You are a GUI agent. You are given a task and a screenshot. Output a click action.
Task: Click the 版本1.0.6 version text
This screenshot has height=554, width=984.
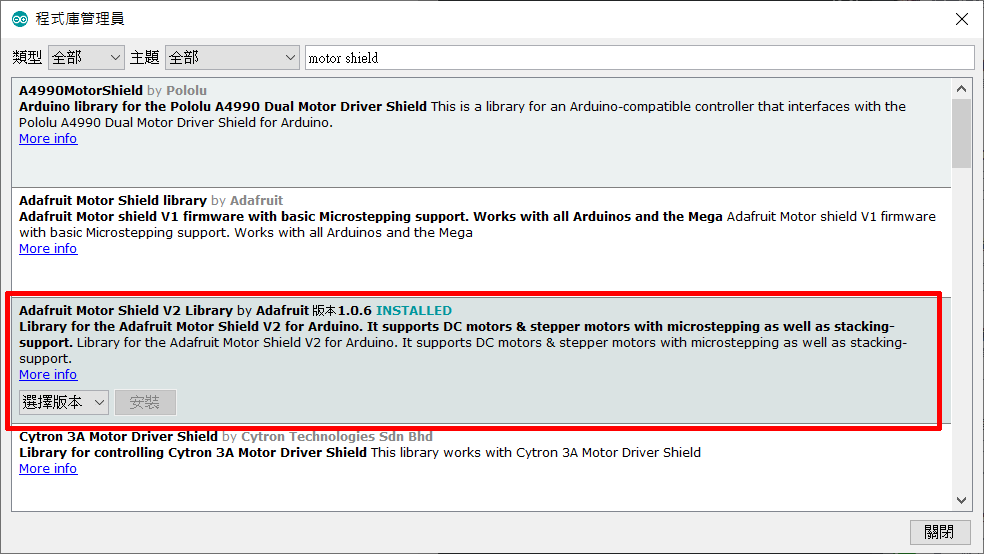[342, 311]
